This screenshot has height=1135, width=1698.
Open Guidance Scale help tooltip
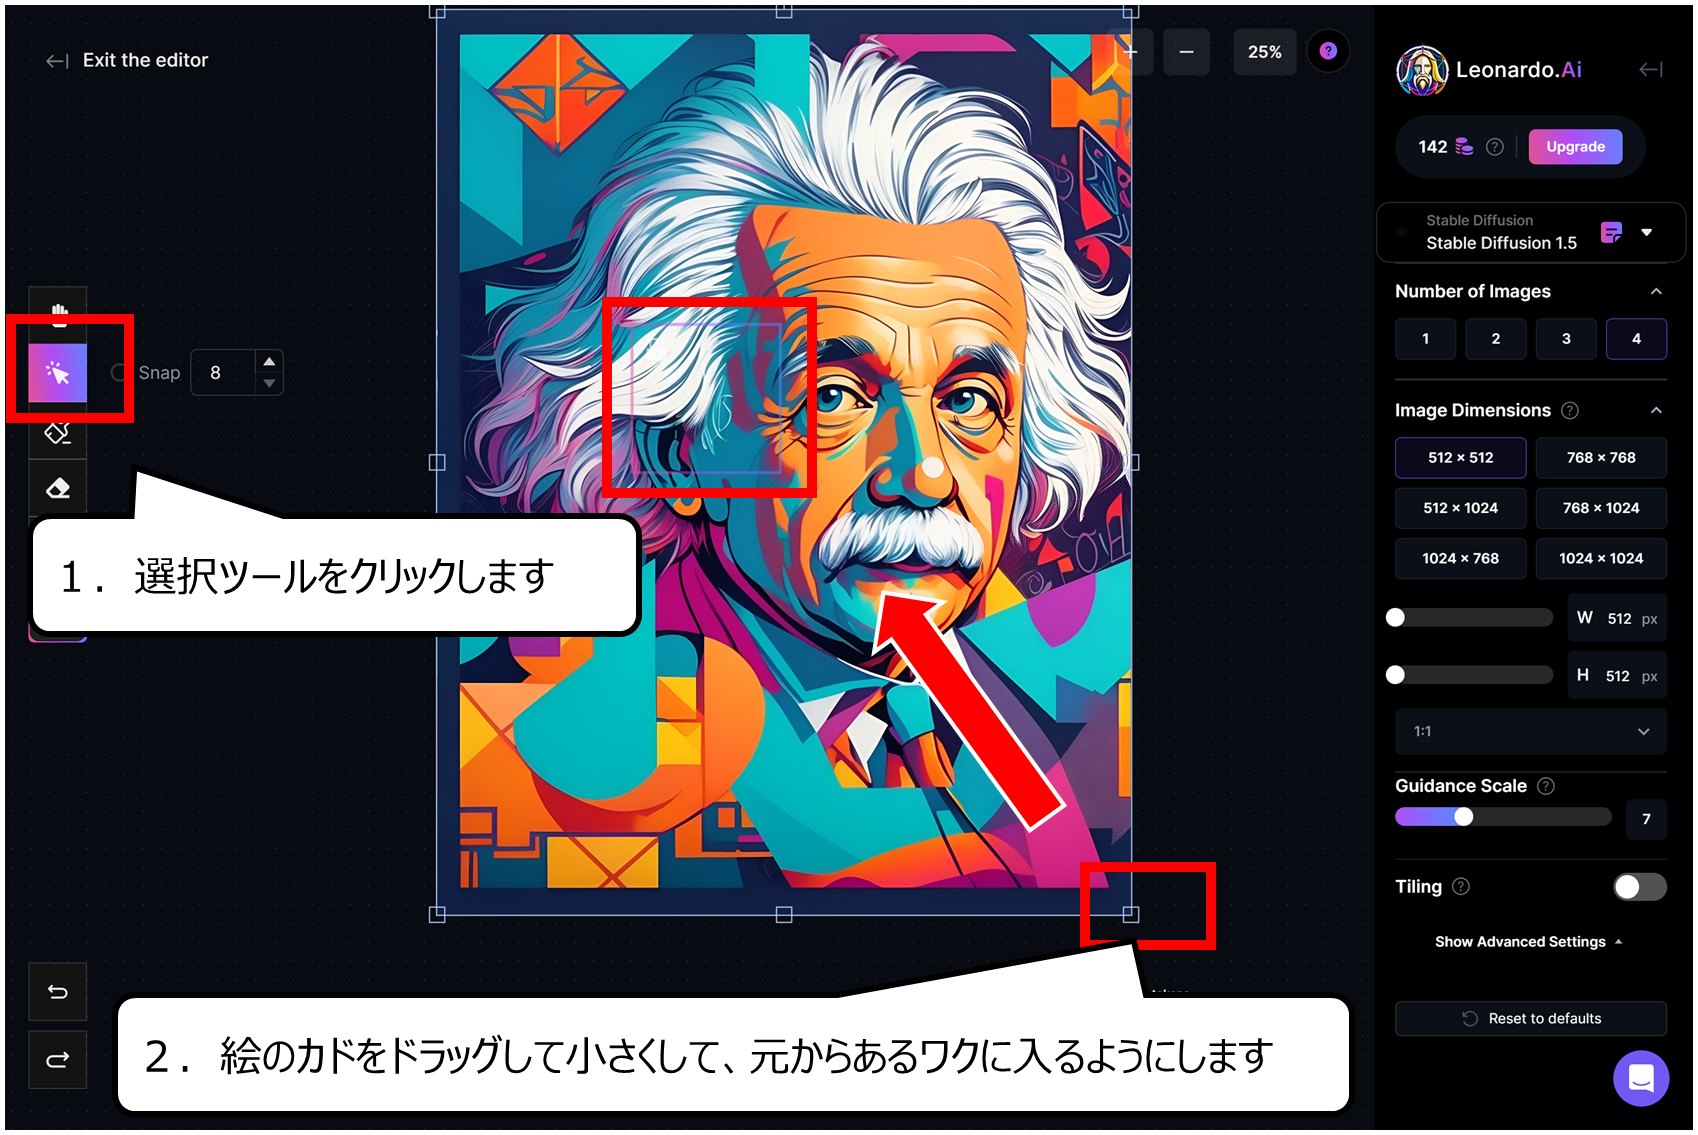point(1546,786)
